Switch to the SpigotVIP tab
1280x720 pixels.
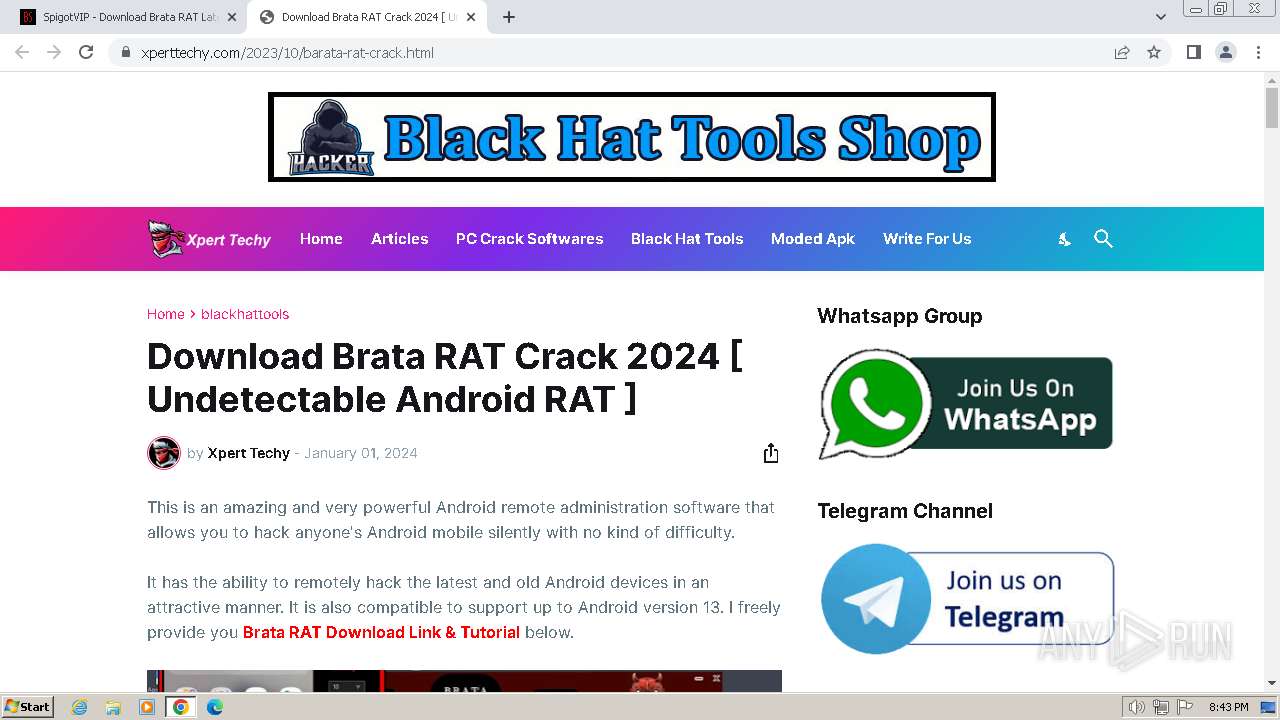pyautogui.click(x=126, y=17)
